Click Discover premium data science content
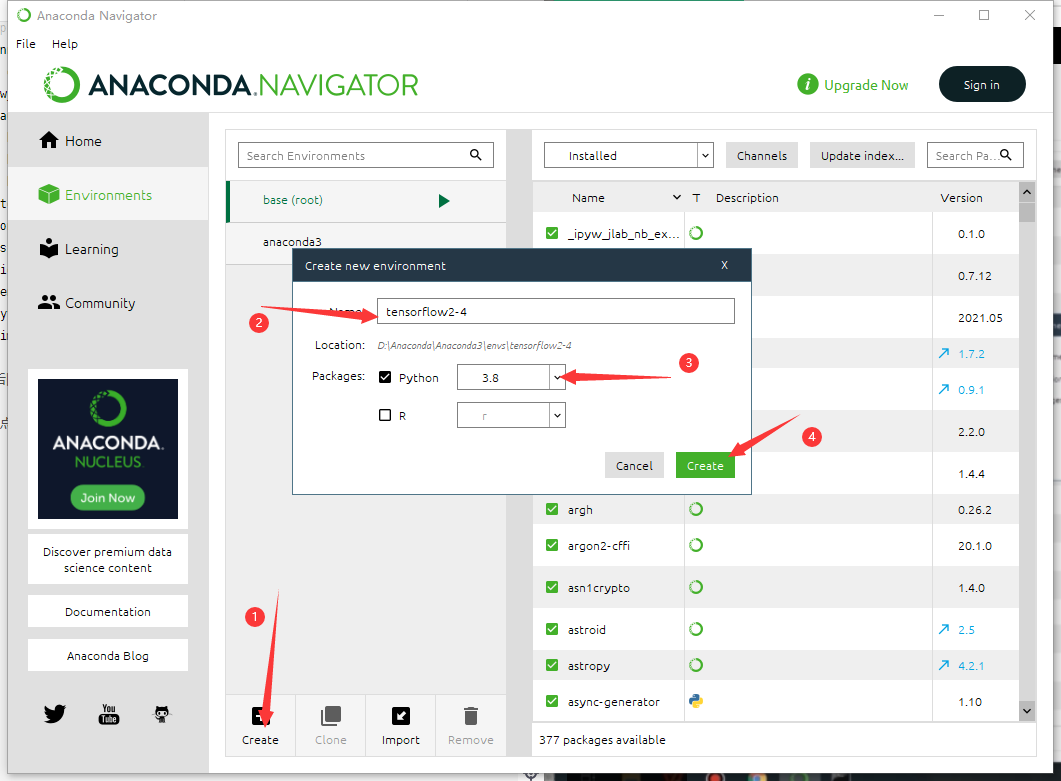The image size is (1061, 781). tap(108, 560)
